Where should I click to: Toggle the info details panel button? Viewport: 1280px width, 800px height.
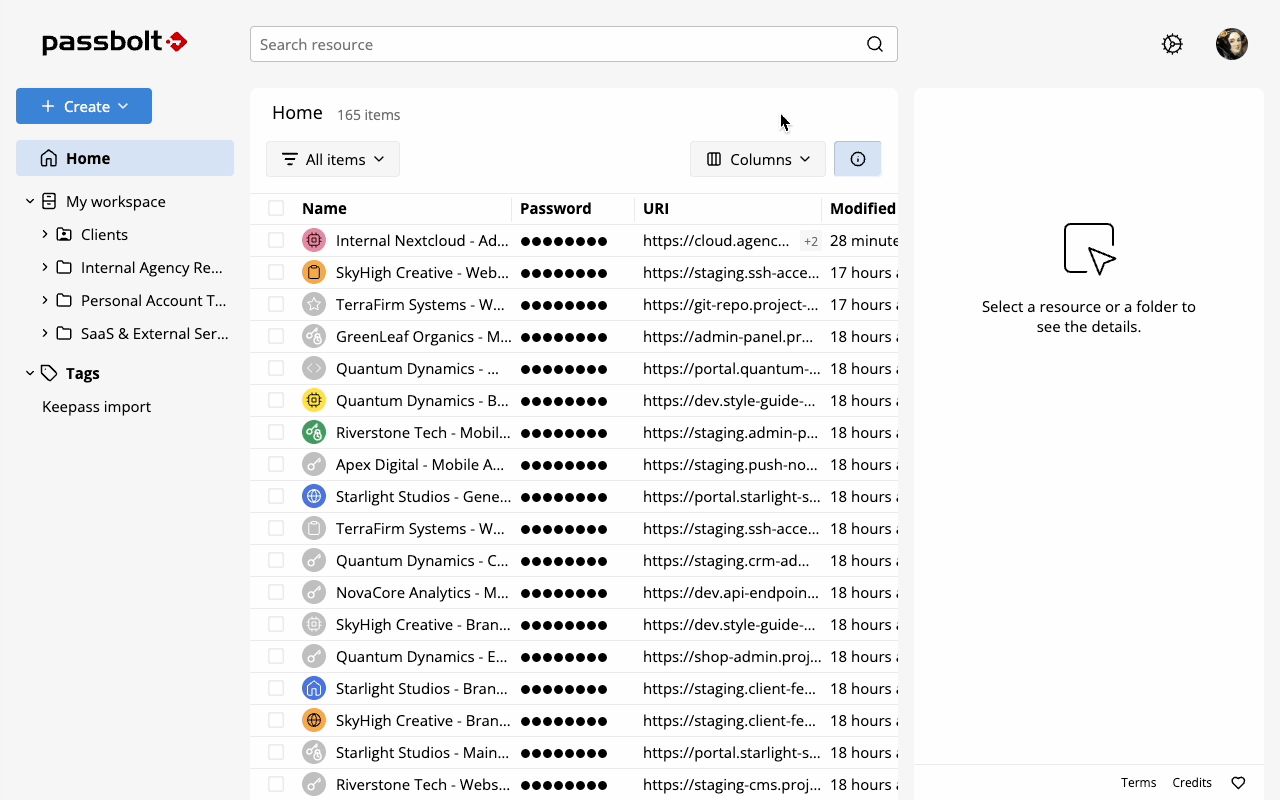pos(858,159)
